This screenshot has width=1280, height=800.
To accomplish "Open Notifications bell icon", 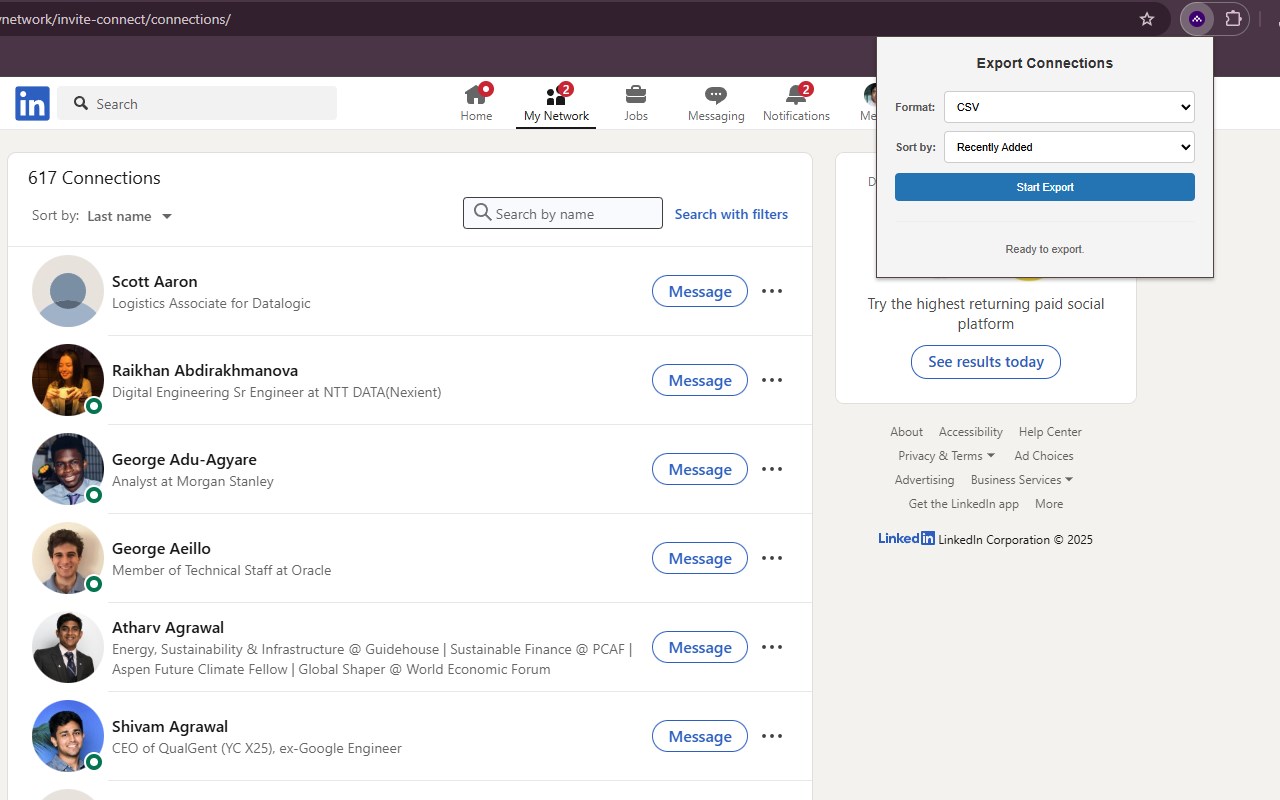I will coord(796,95).
